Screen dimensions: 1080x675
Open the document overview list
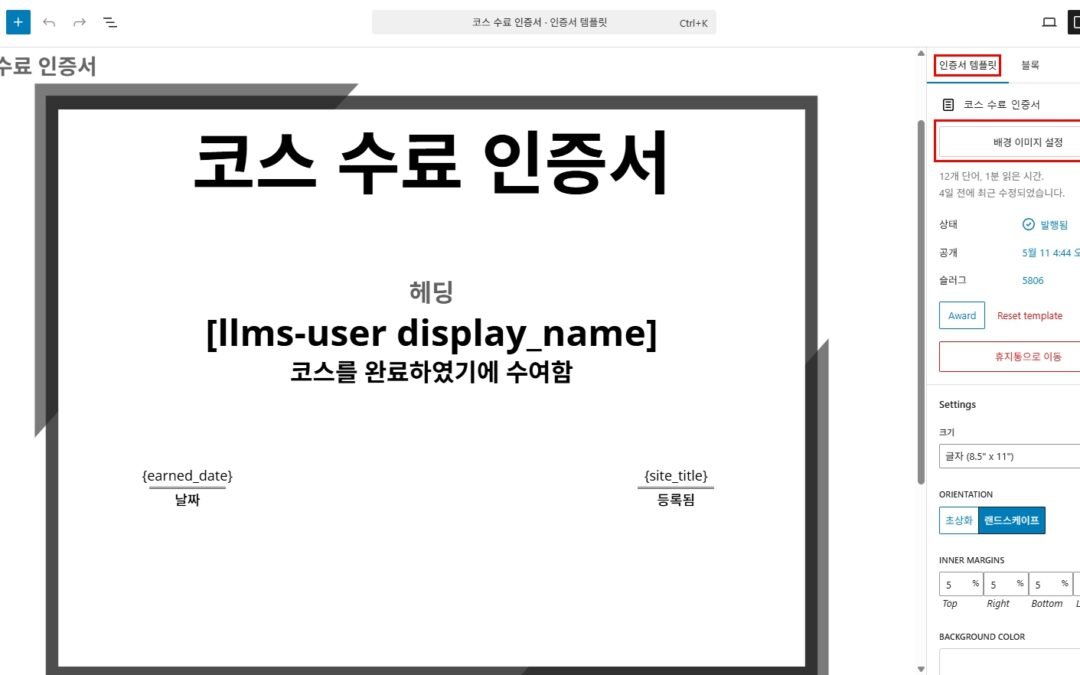(x=110, y=22)
